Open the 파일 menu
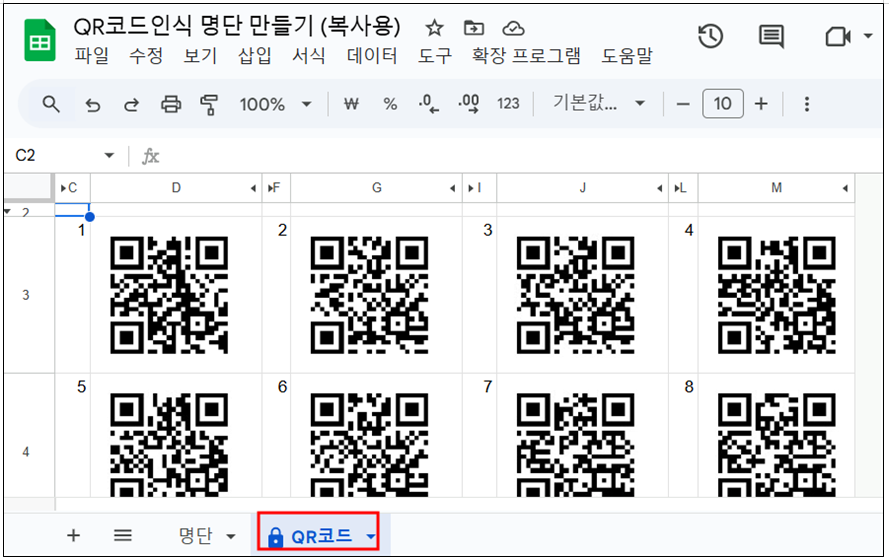The image size is (889, 560). [x=91, y=56]
